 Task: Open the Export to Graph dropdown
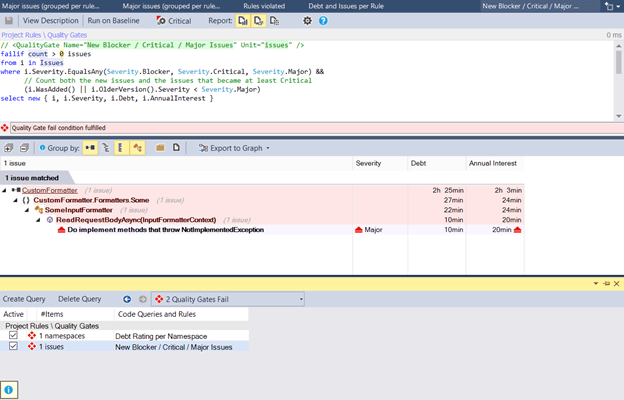(236, 148)
